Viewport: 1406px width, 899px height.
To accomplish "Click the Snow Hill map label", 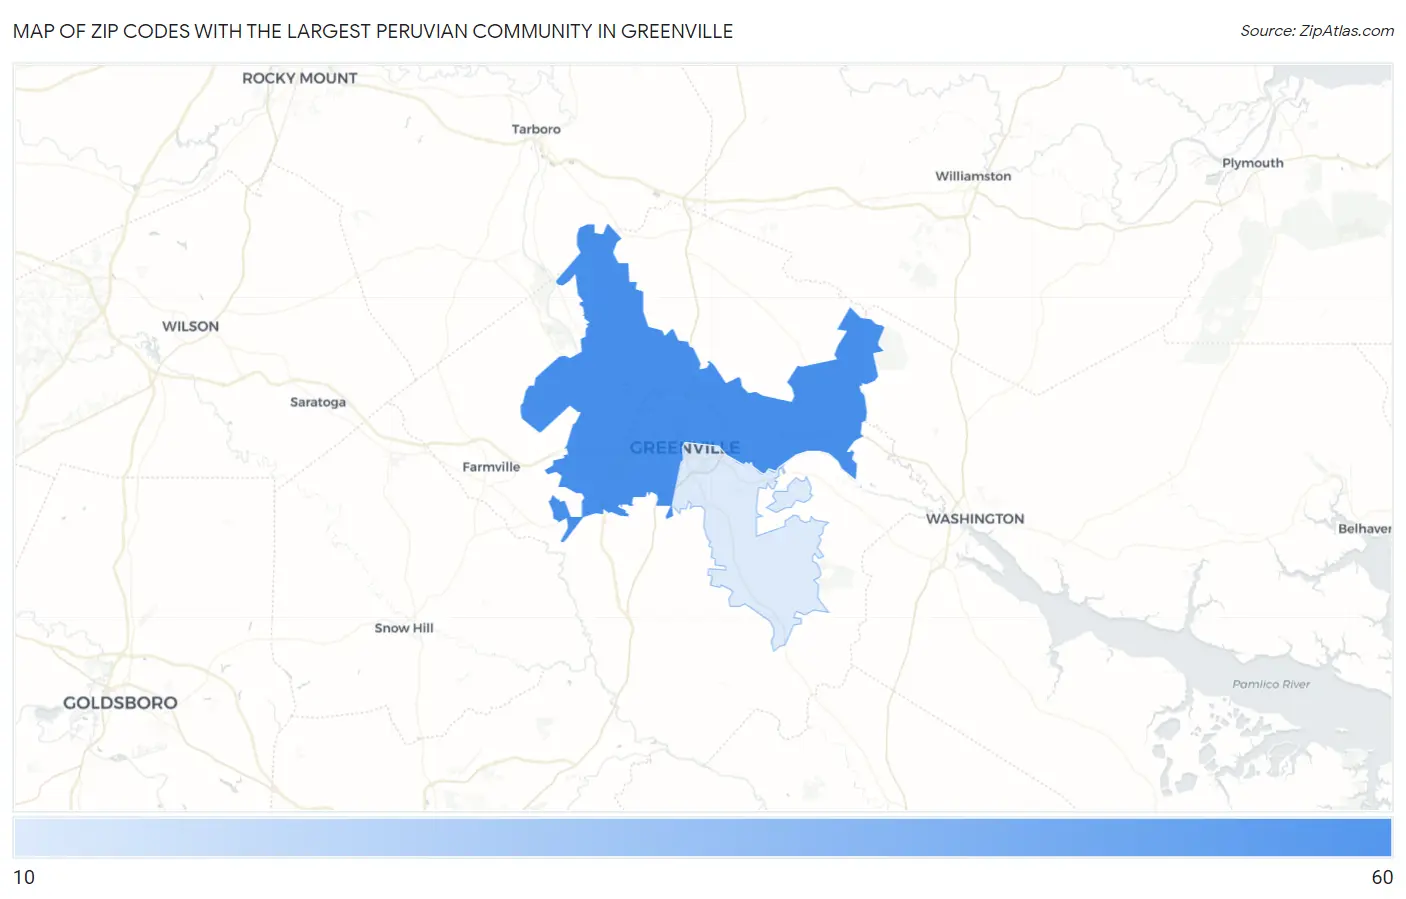I will pyautogui.click(x=404, y=628).
